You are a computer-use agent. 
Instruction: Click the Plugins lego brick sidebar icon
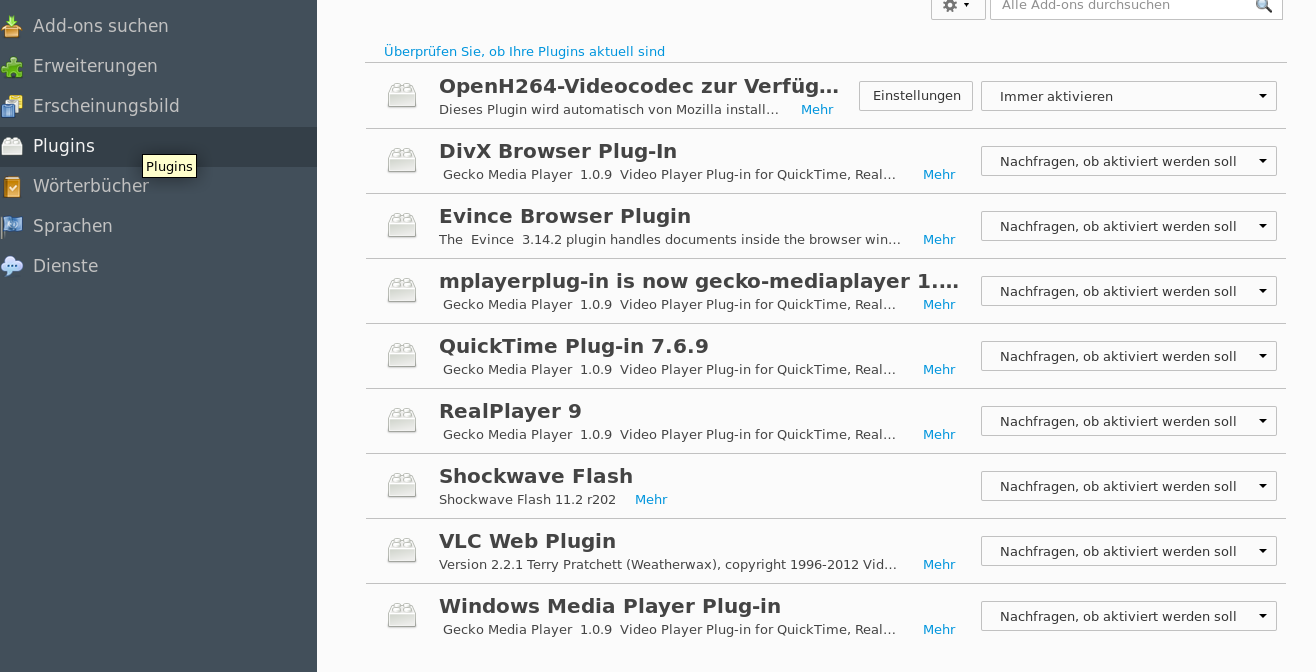click(x=11, y=146)
